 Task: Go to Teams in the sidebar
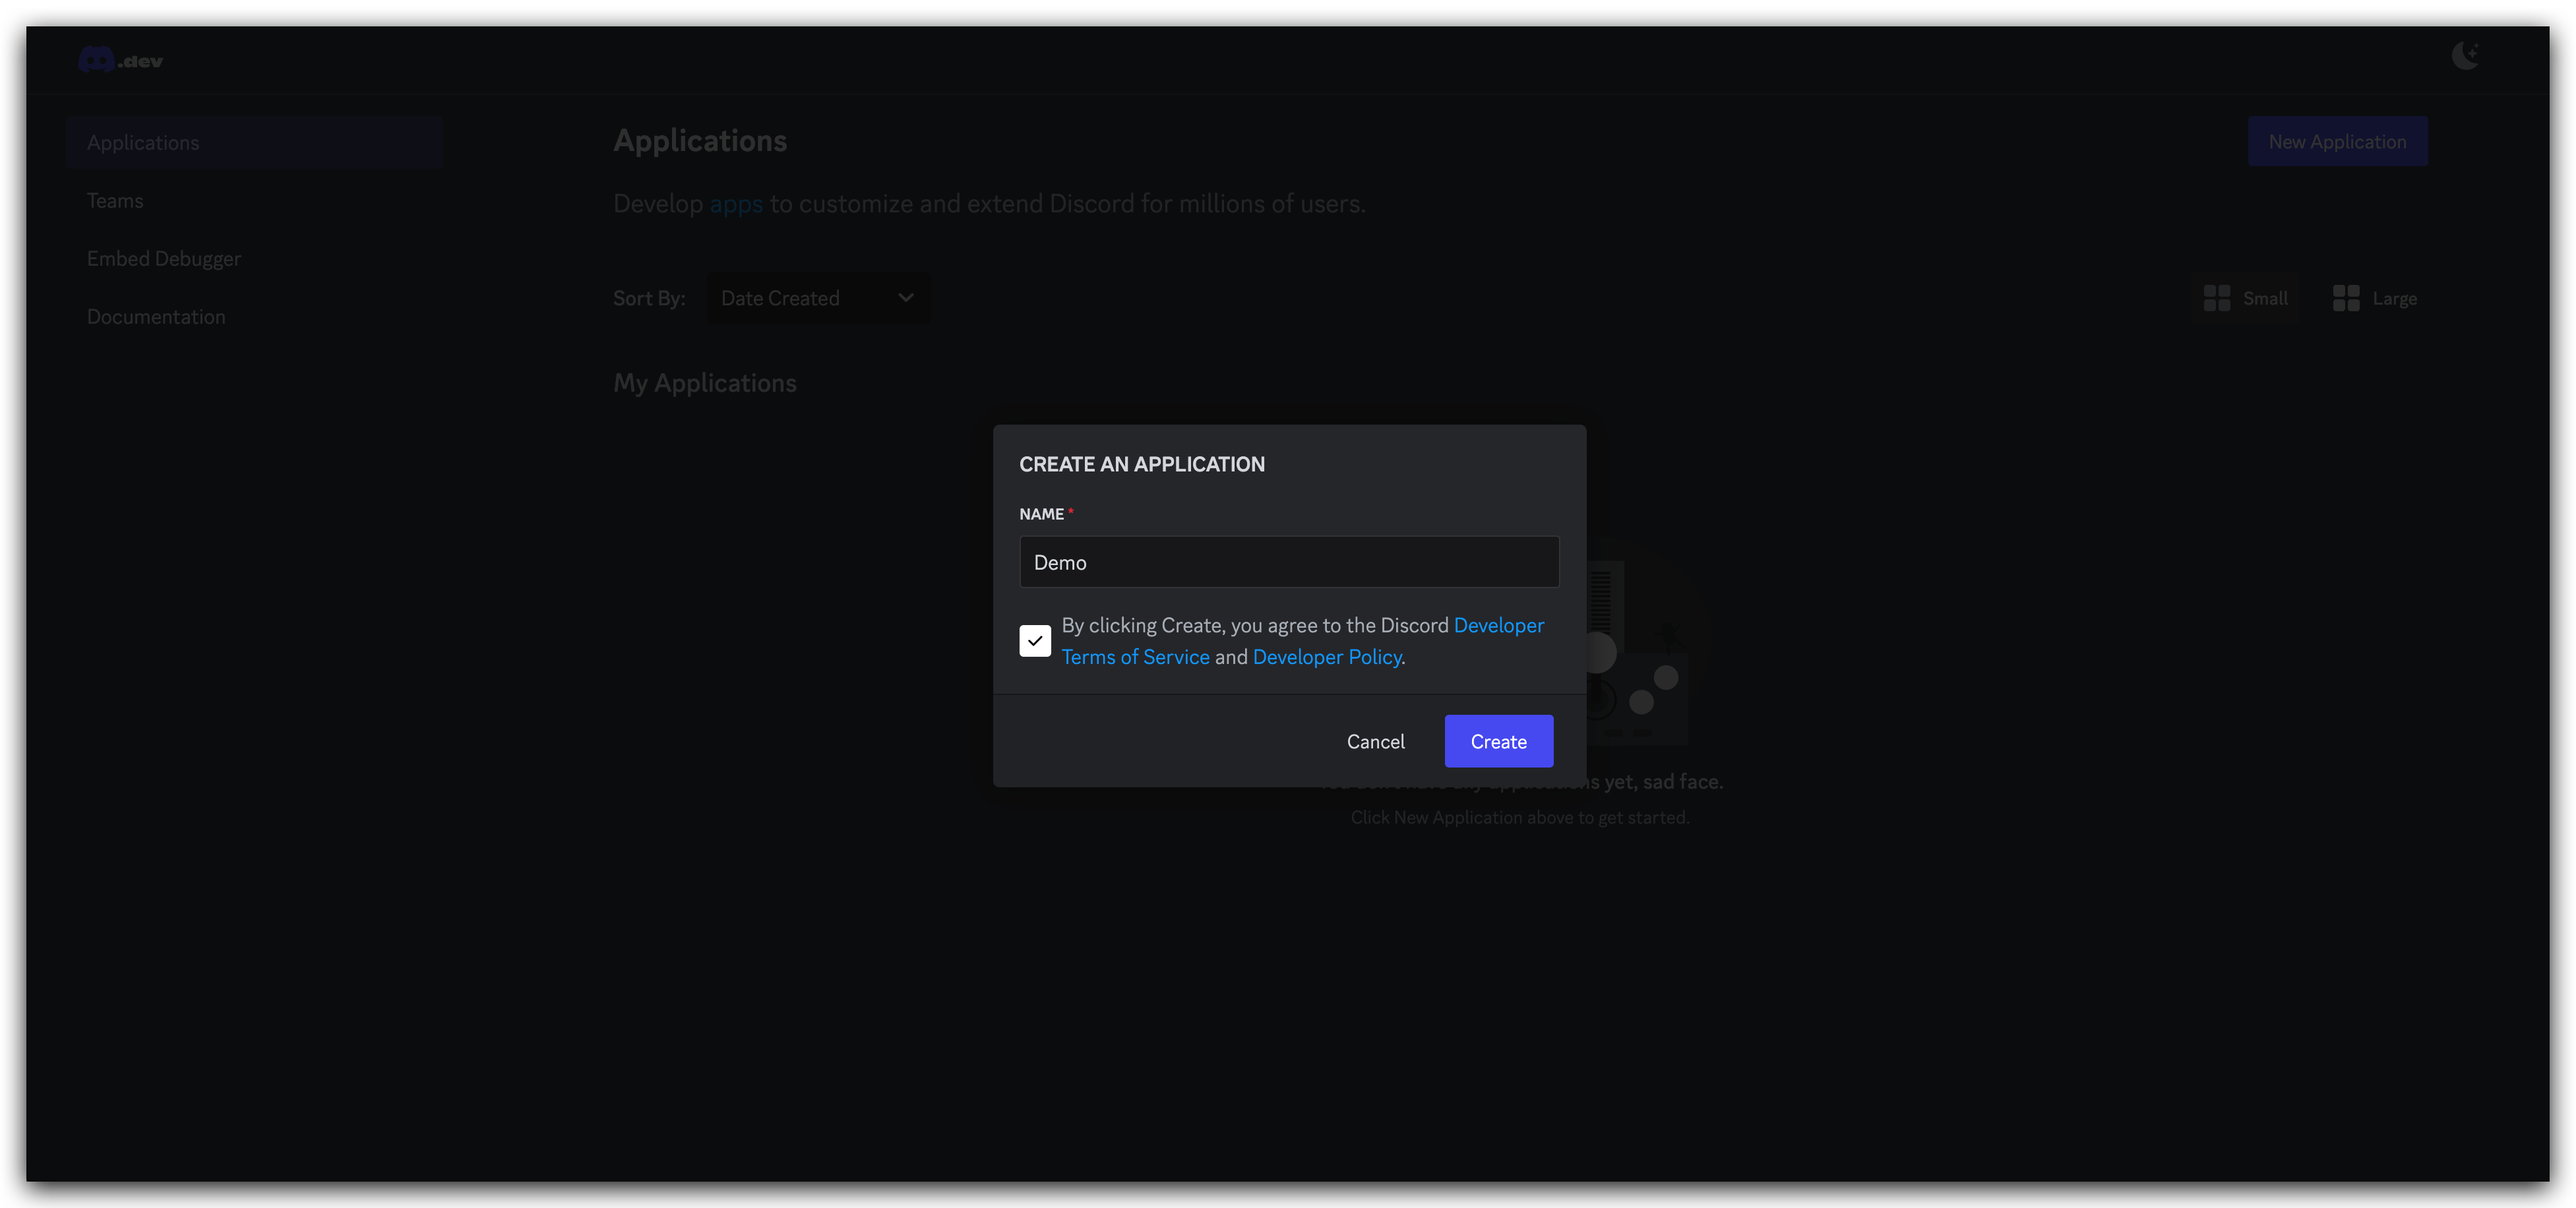[x=115, y=200]
